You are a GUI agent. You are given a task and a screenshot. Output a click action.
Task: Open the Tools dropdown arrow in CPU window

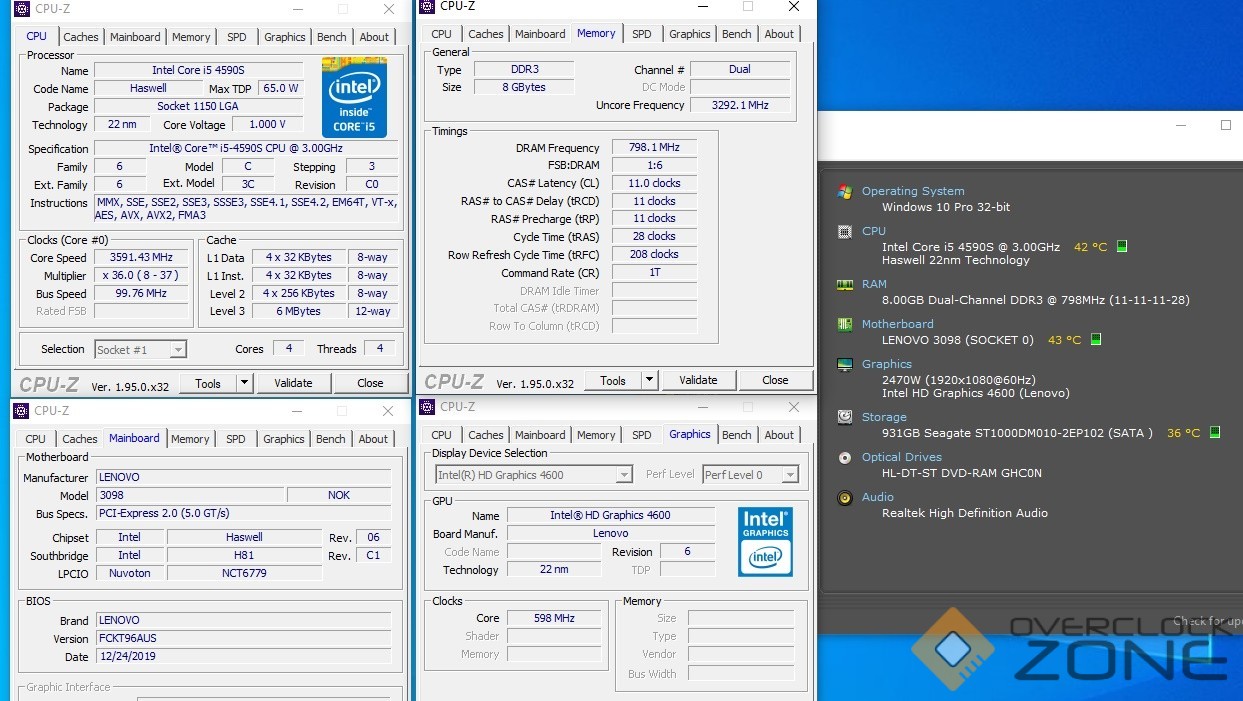pos(244,383)
